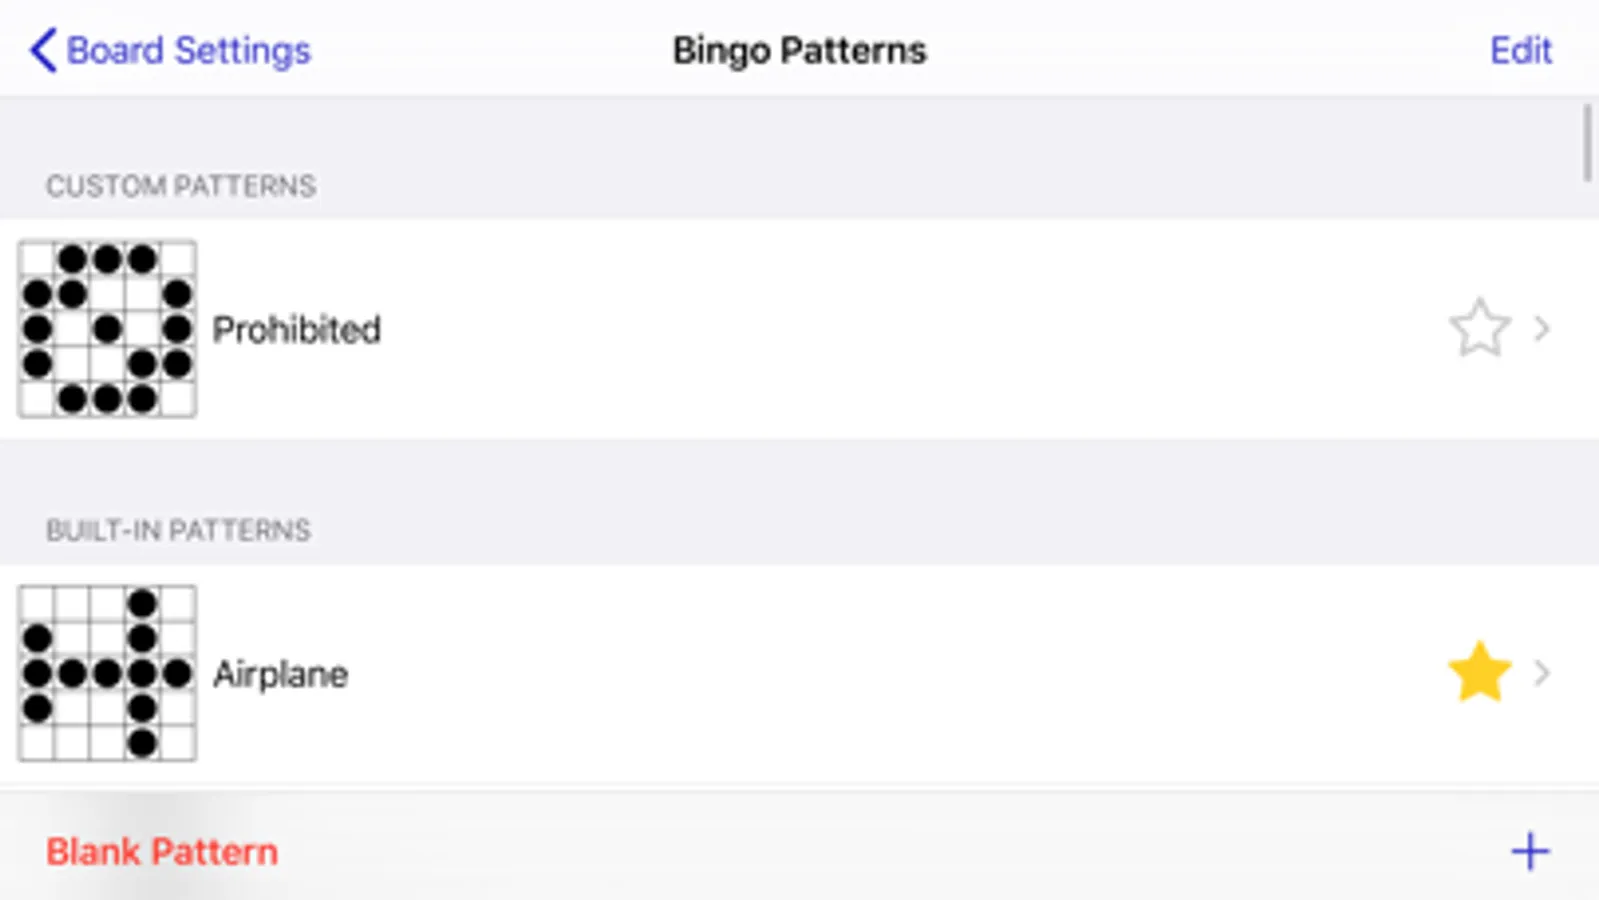Tap the back chevron arrow icon
The width and height of the screenshot is (1599, 900).
pyautogui.click(x=42, y=50)
